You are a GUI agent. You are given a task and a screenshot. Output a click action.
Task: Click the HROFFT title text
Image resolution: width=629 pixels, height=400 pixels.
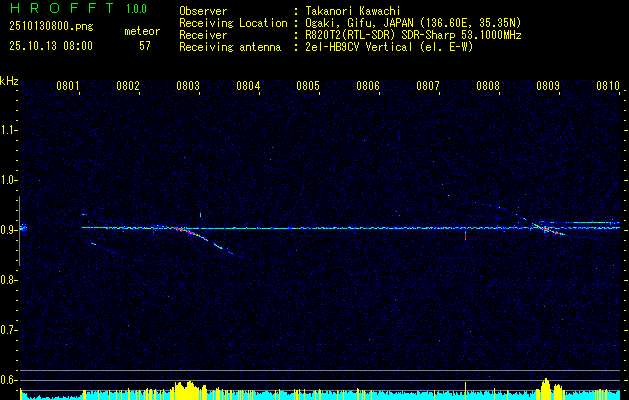coord(62,8)
